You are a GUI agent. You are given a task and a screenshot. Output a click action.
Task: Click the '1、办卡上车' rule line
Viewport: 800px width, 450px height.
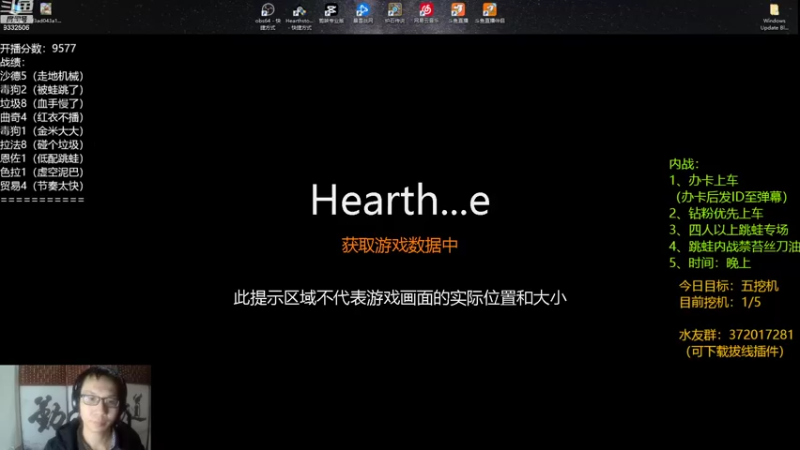704,180
